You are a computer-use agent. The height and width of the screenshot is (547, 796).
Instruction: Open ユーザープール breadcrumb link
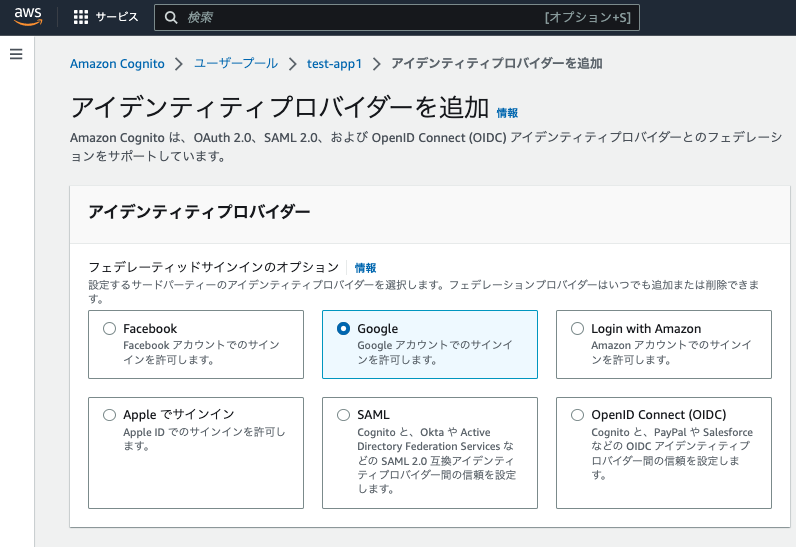click(236, 63)
